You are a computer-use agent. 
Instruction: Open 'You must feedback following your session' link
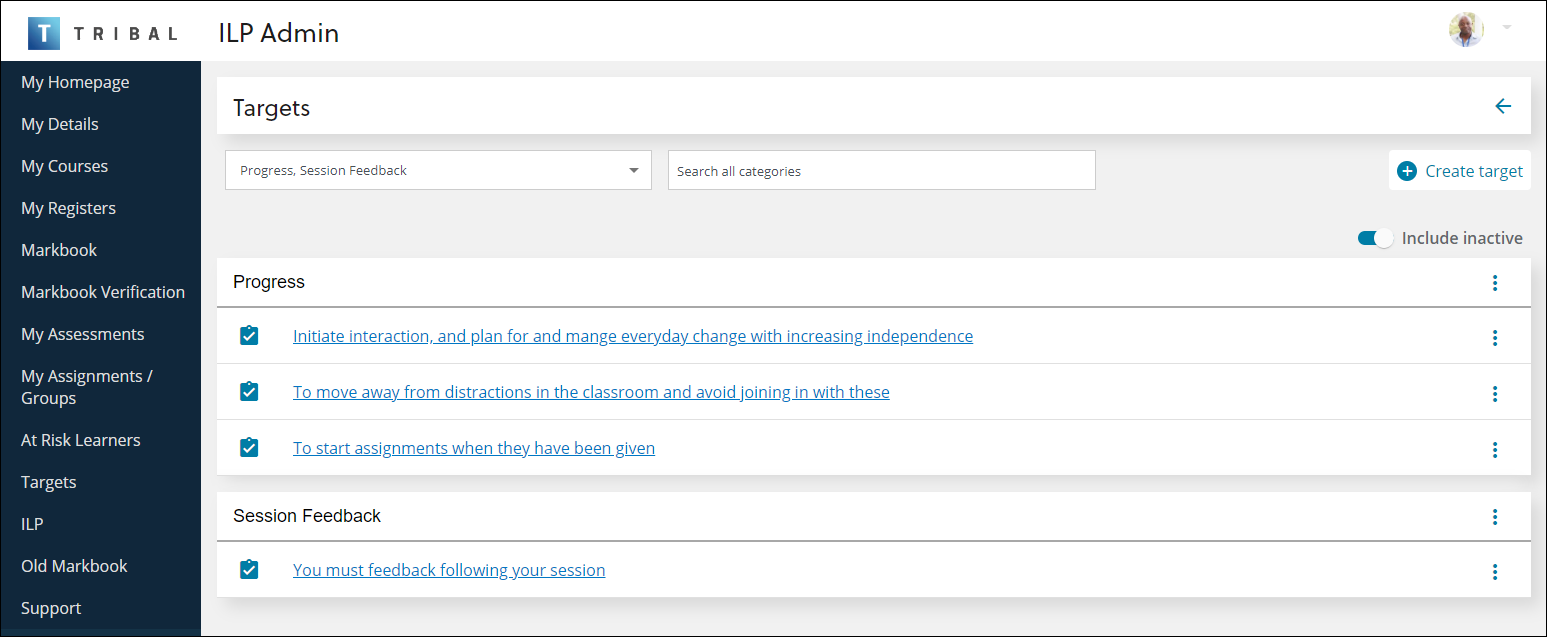(449, 570)
